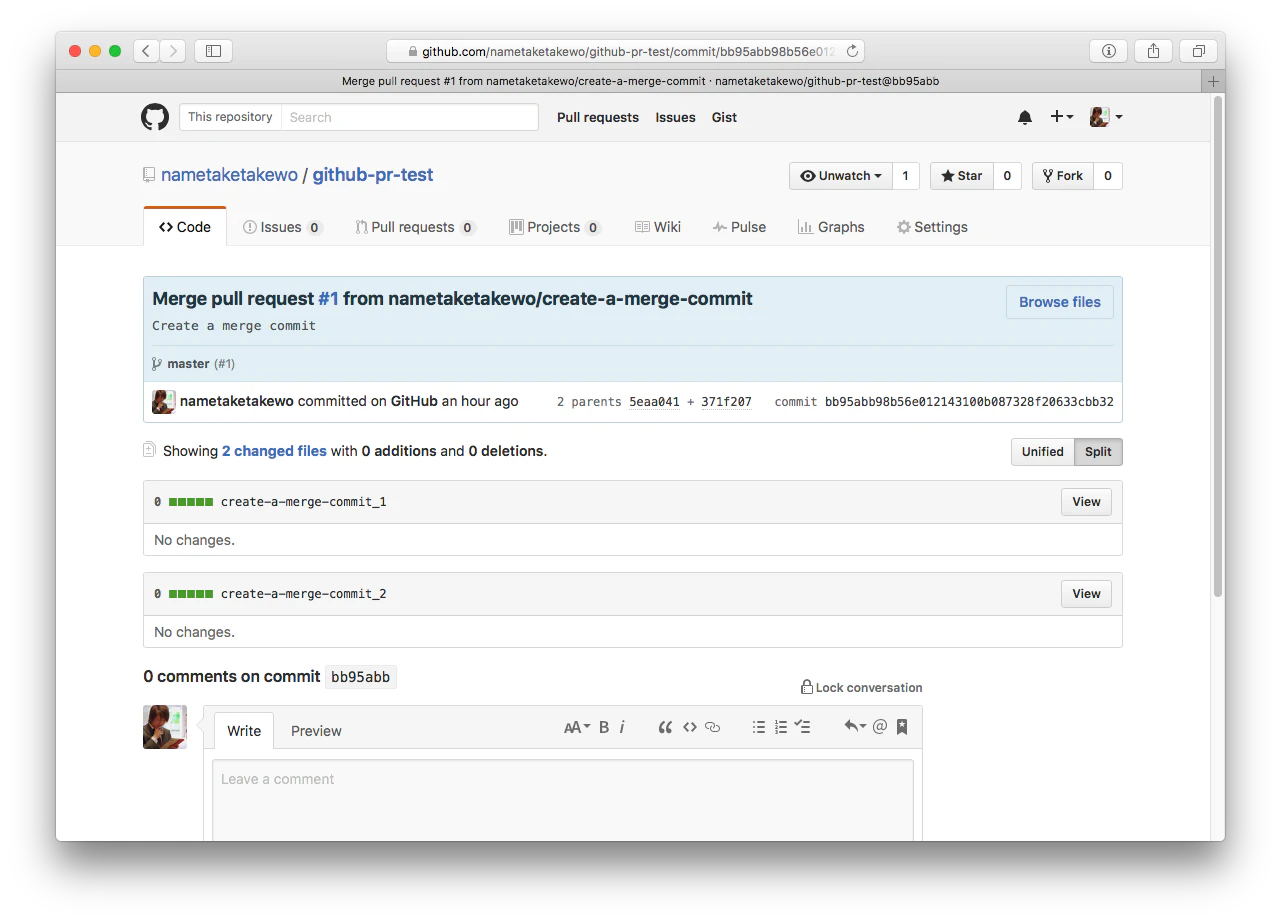View file create-a-merge-commit_1
Image resolution: width=1281 pixels, height=921 pixels.
[x=1086, y=502]
